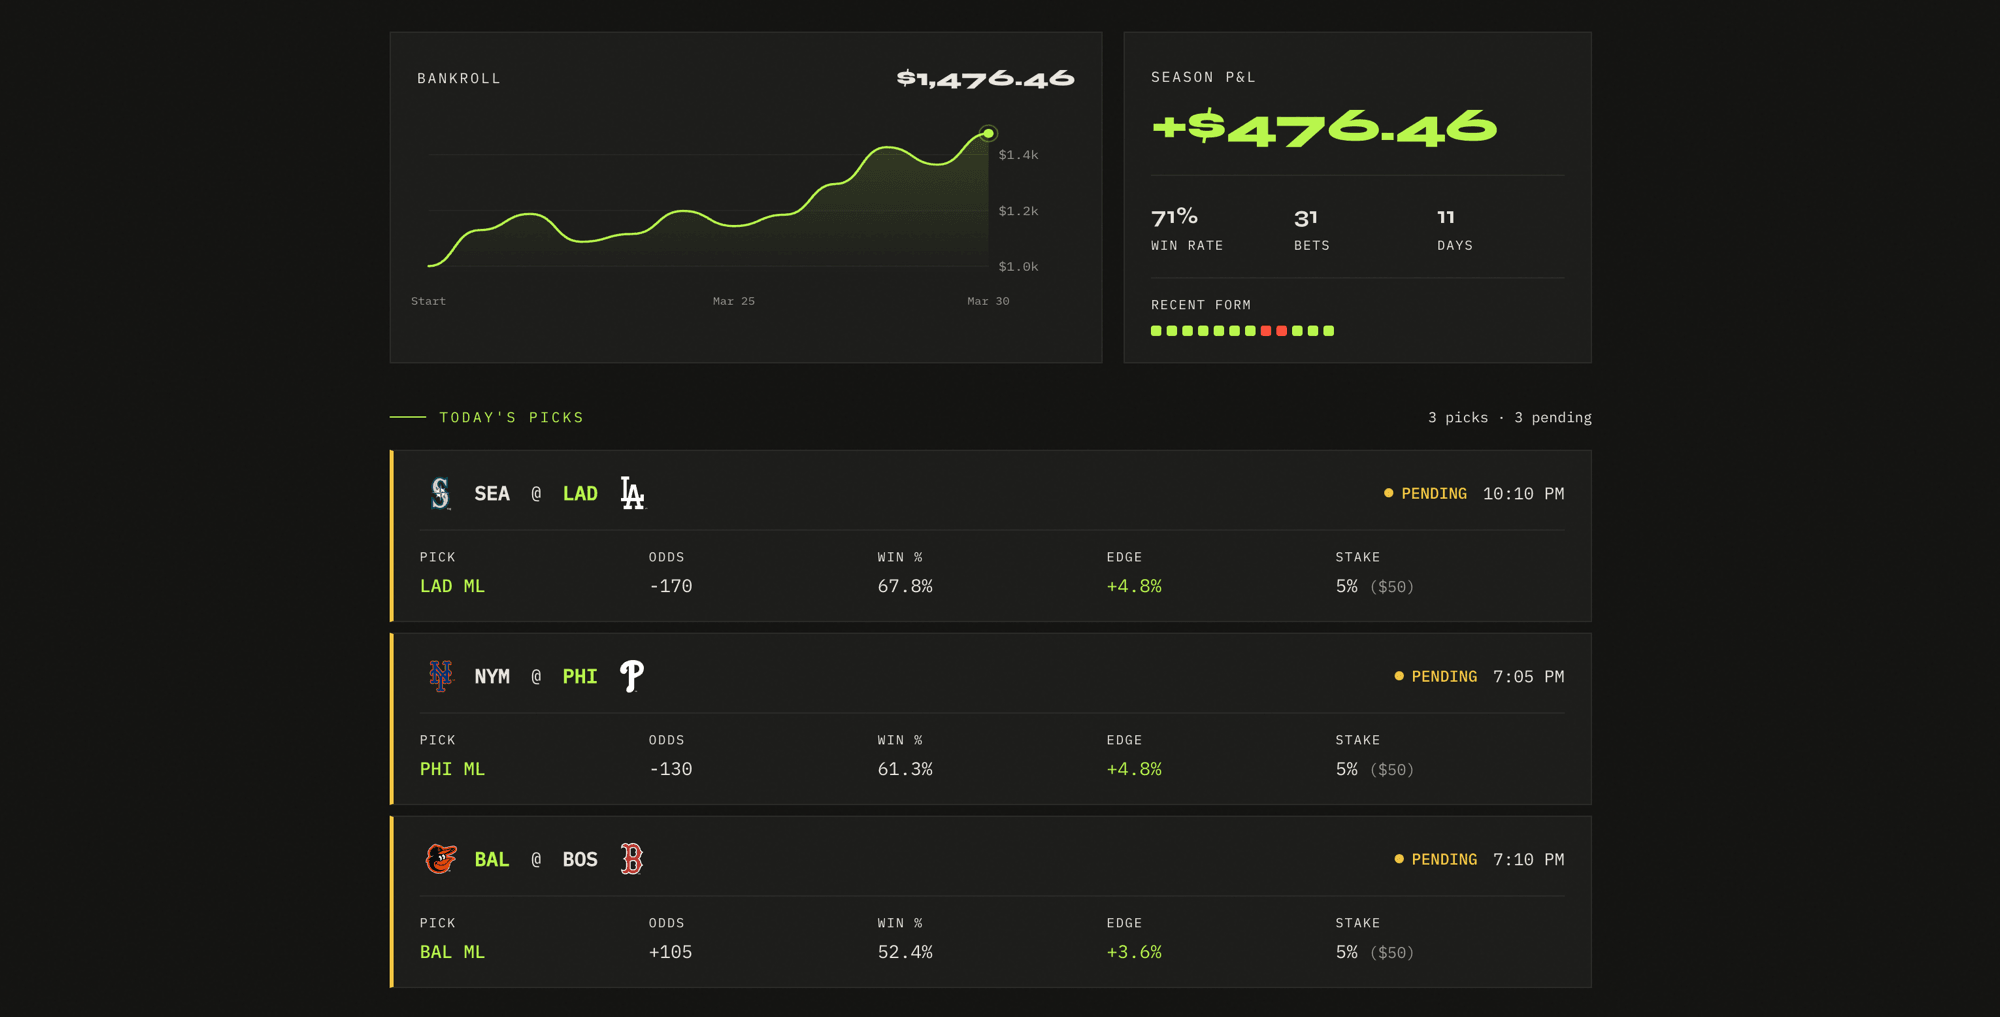Screen dimensions: 2000x1017
Task: Click the LAD team abbreviation in matchup header
Action: point(580,493)
